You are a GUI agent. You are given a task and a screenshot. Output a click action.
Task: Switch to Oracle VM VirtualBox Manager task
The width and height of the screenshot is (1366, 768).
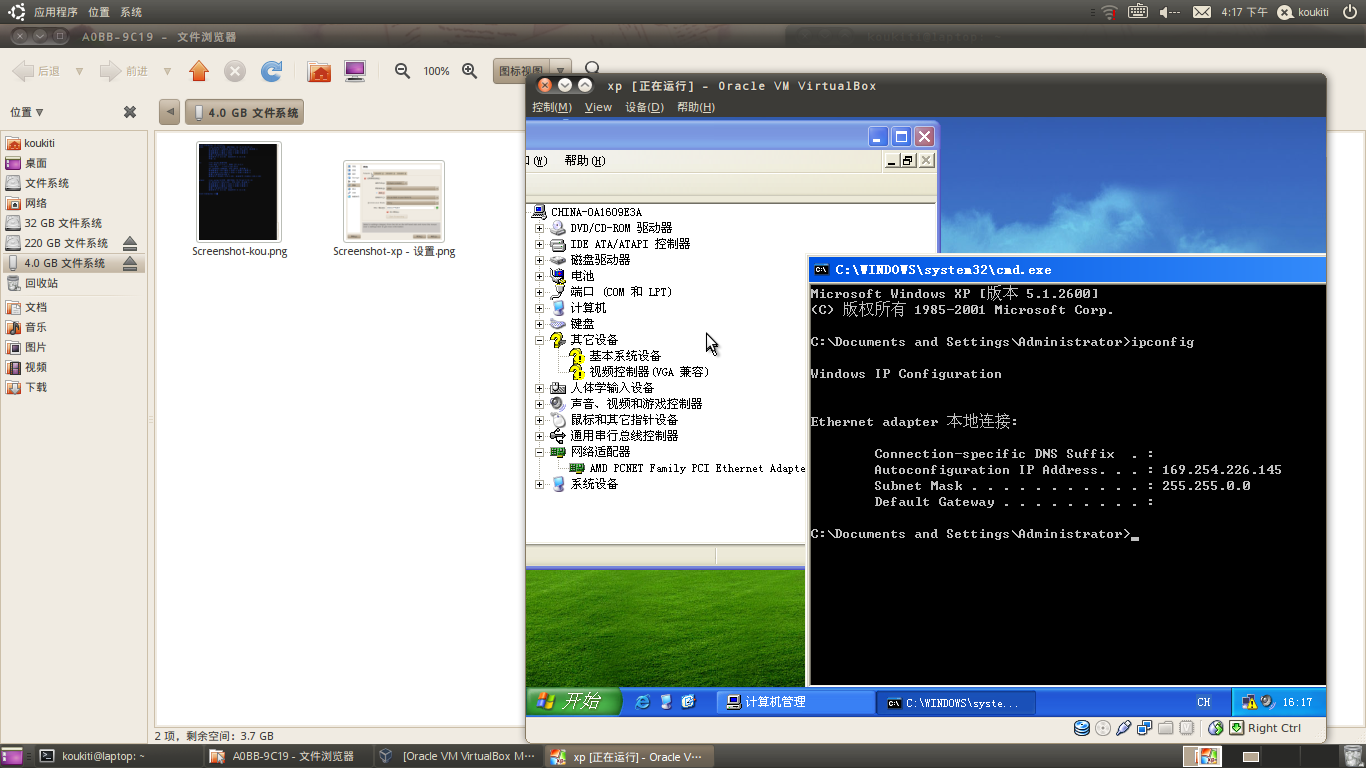tap(457, 756)
